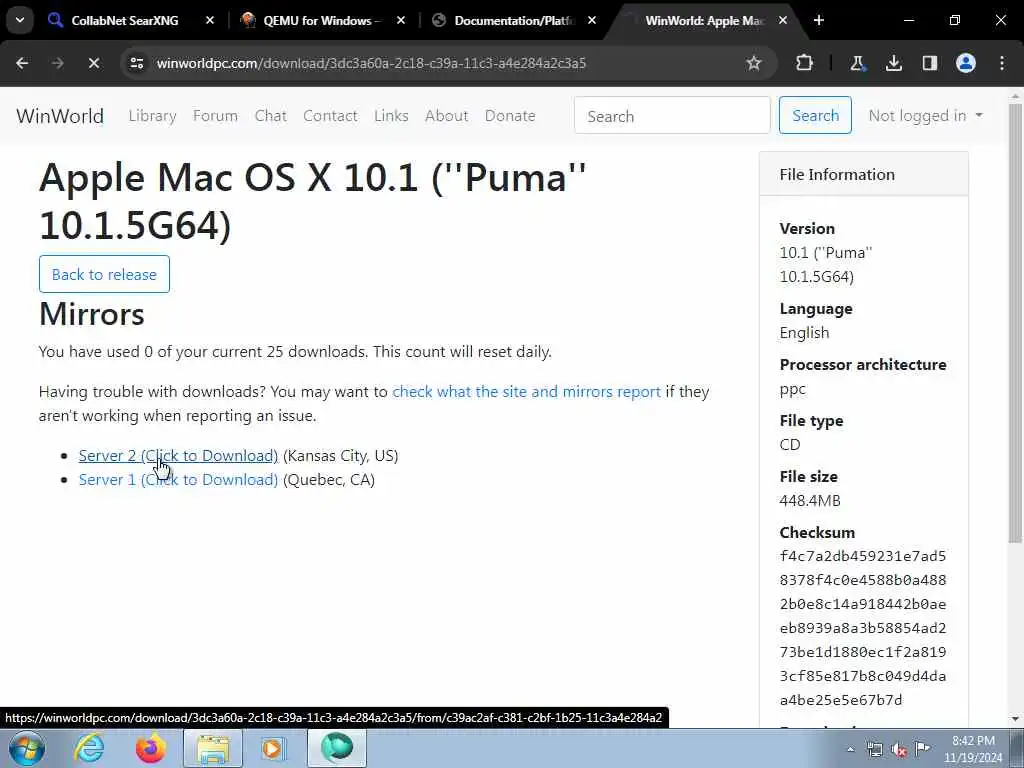Open the Forum menu item

pos(215,116)
